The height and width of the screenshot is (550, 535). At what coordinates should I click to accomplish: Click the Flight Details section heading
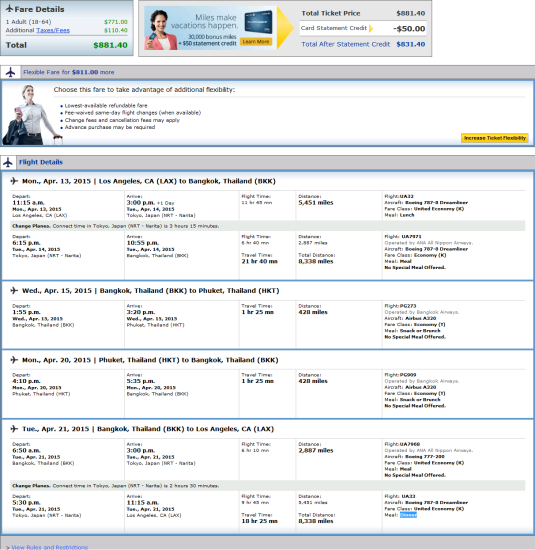pos(41,162)
